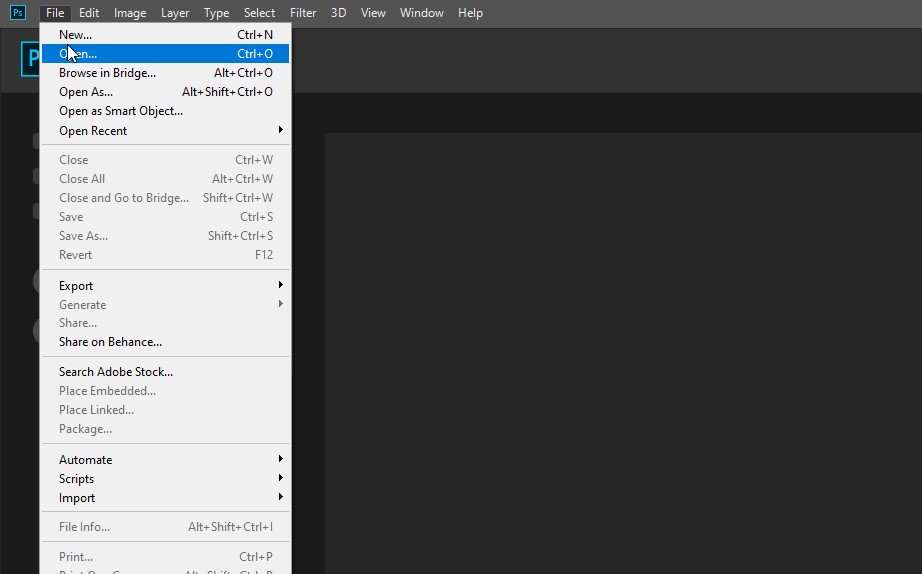Click the greyed Place Embedded... entry
Image resolution: width=922 pixels, height=574 pixels.
[165, 391]
